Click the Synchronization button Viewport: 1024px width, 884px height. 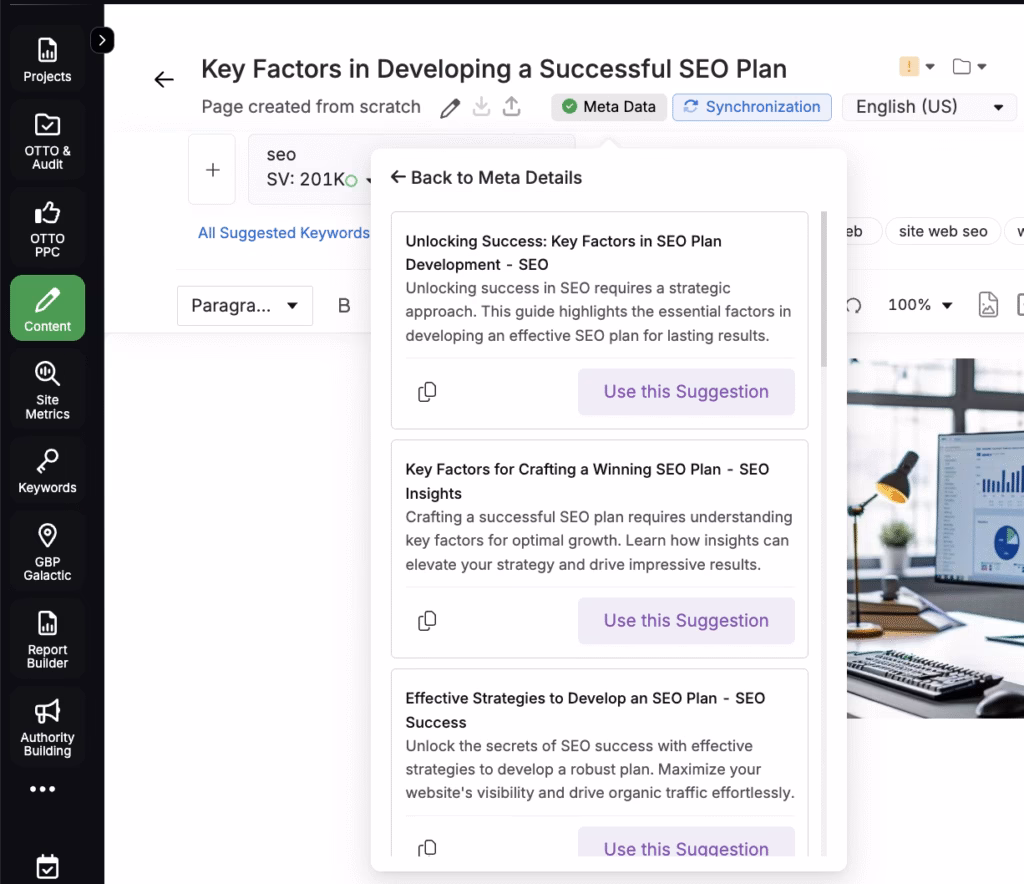[752, 107]
